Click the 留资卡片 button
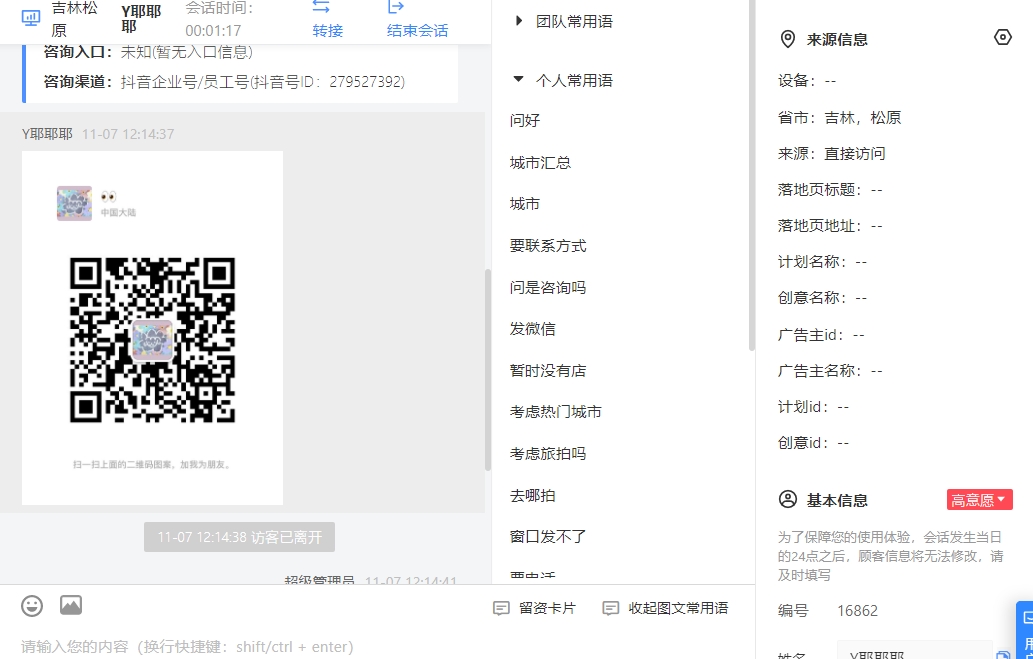Image resolution: width=1033 pixels, height=659 pixels. [x=534, y=608]
